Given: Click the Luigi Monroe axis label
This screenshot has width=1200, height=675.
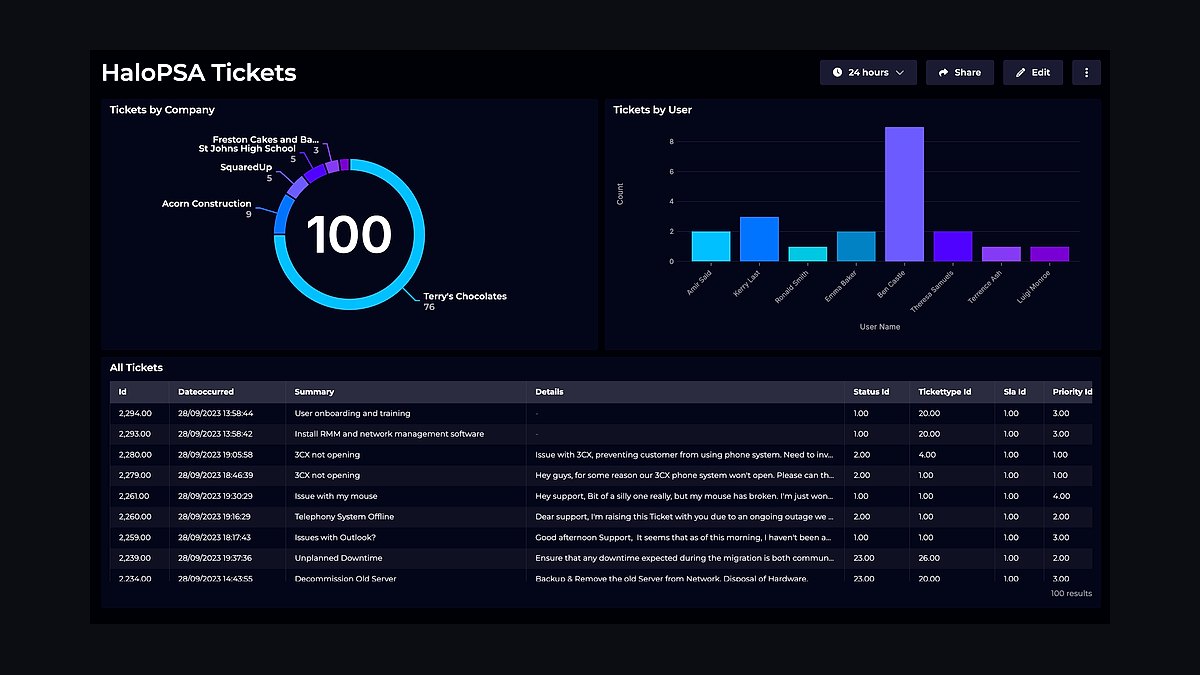Looking at the screenshot, I should [1033, 286].
